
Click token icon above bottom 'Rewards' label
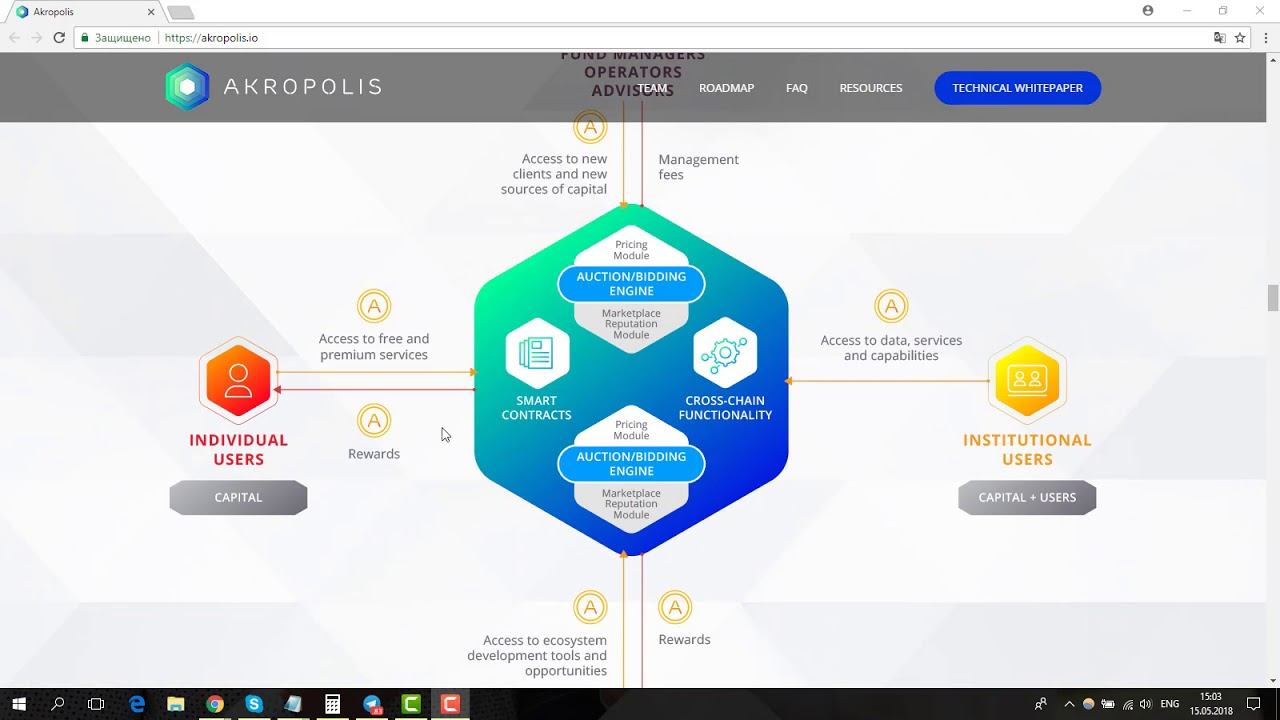(x=675, y=607)
